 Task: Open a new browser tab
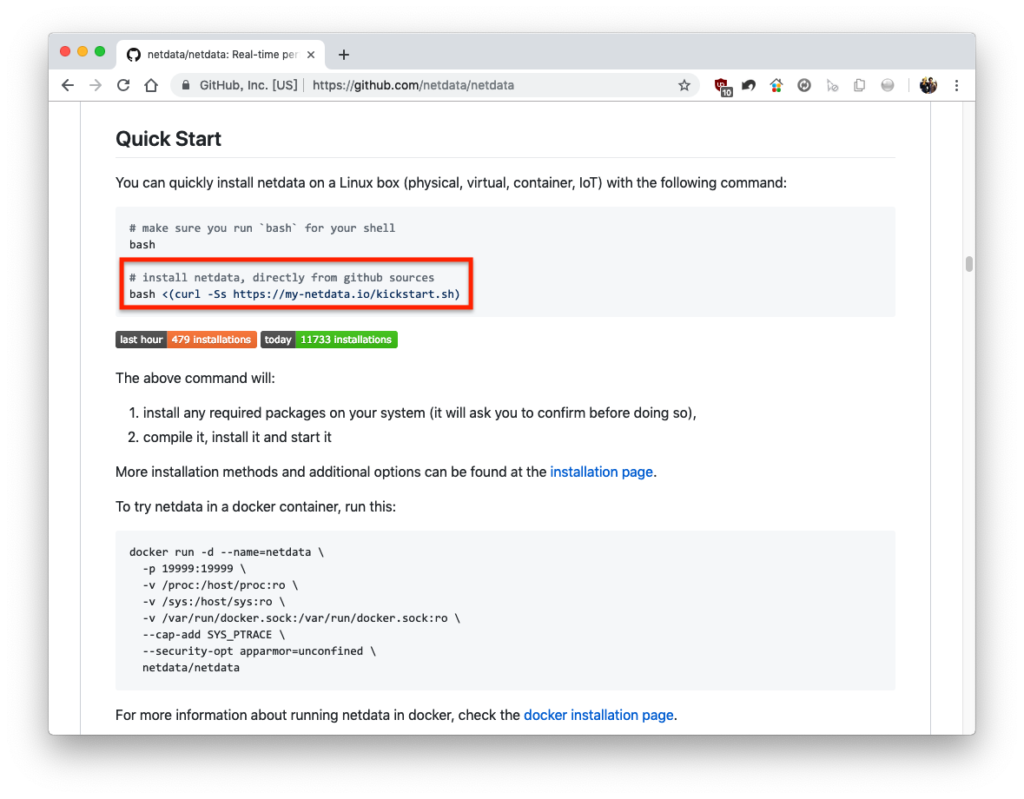[344, 55]
